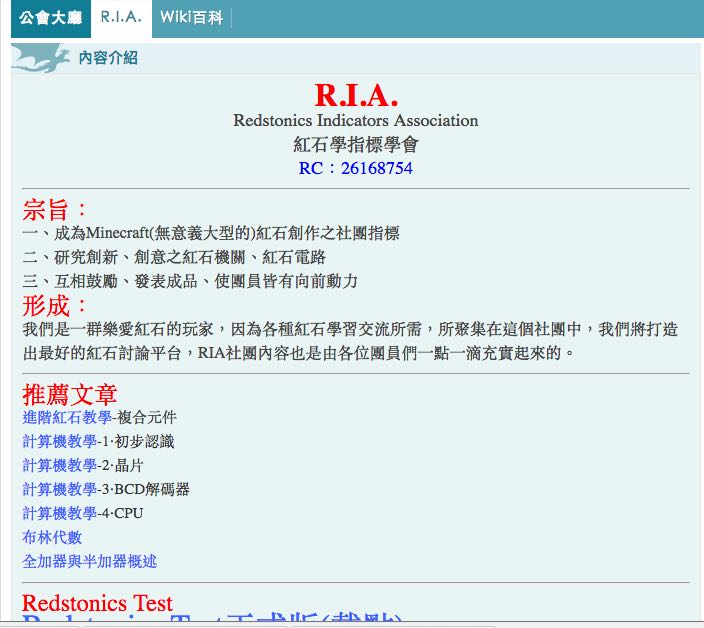Click the red Redstonics Test heading
This screenshot has height=628, width=704.
click(x=97, y=603)
